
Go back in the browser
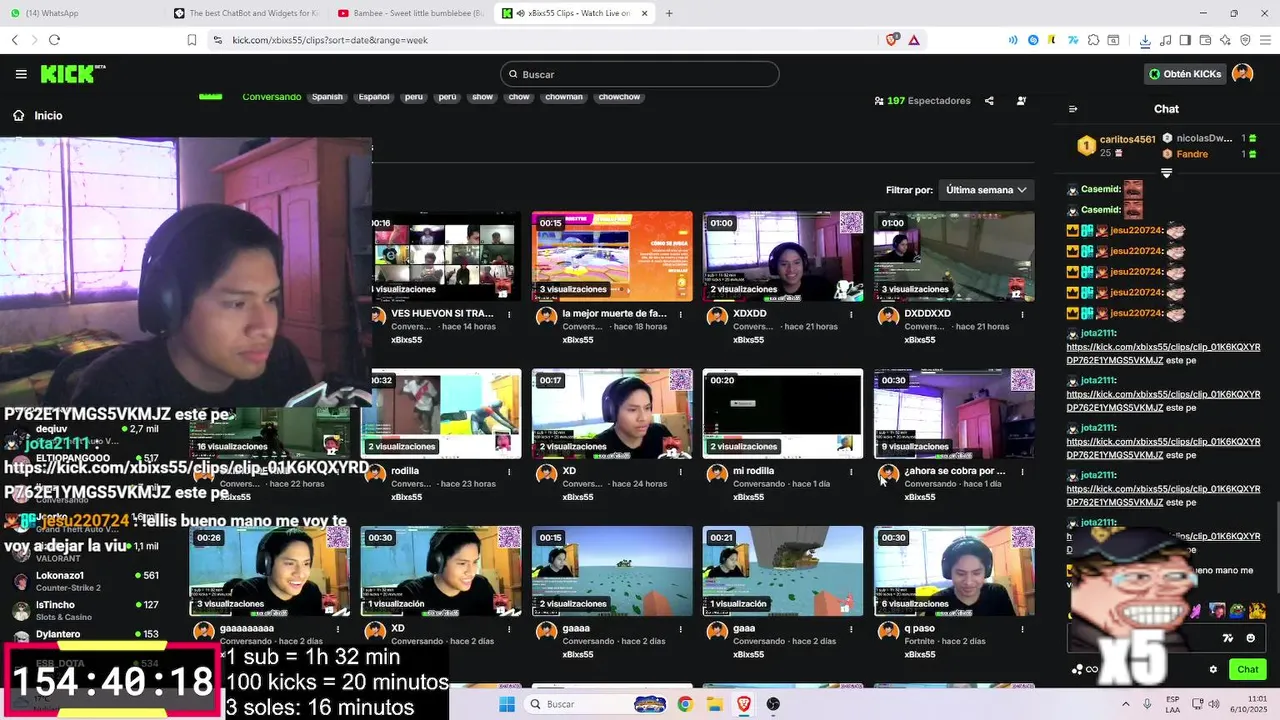(15, 40)
